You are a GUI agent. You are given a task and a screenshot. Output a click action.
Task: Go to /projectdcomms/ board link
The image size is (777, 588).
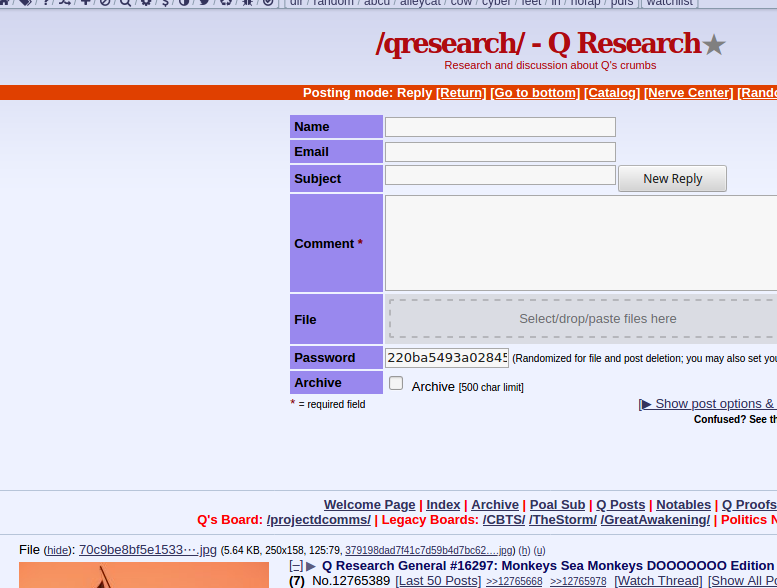319,520
